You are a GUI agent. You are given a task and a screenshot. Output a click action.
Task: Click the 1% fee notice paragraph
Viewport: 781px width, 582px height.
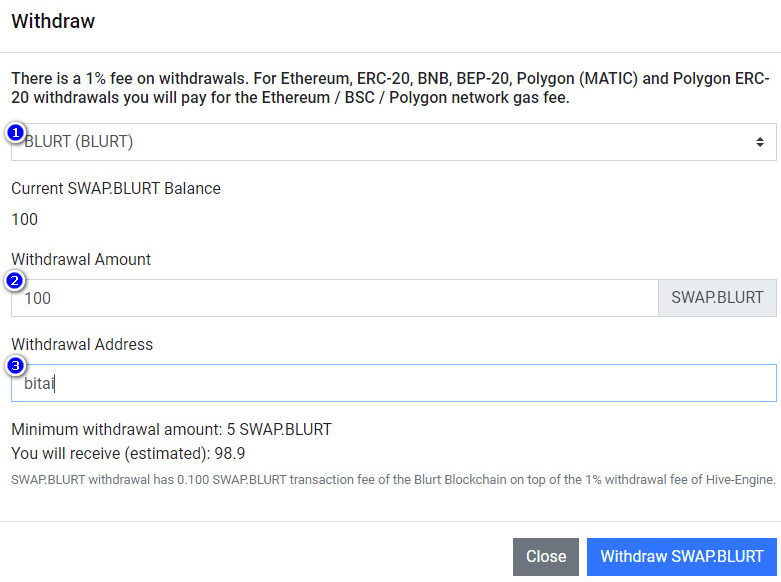point(390,88)
